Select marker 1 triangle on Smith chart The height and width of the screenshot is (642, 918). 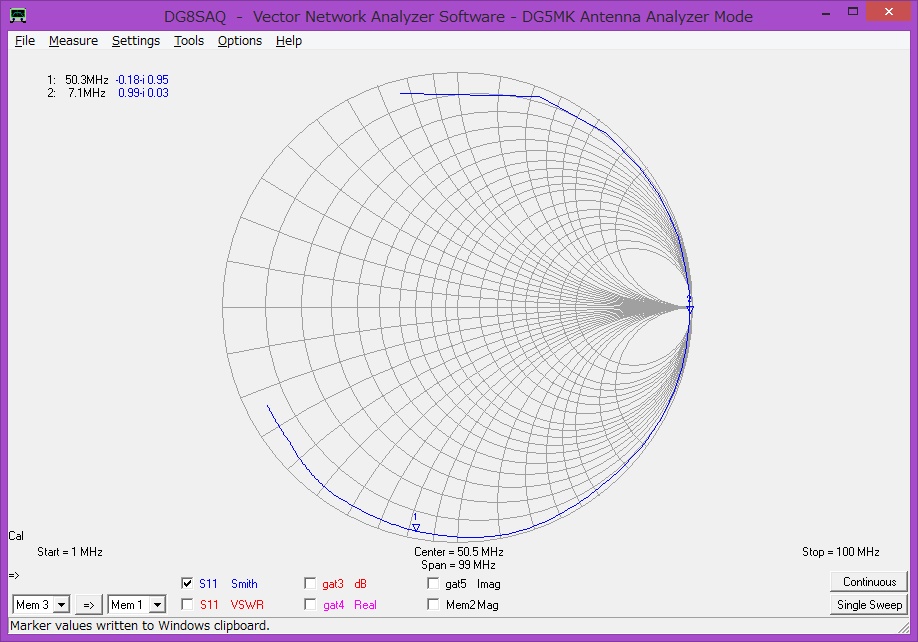[416, 527]
